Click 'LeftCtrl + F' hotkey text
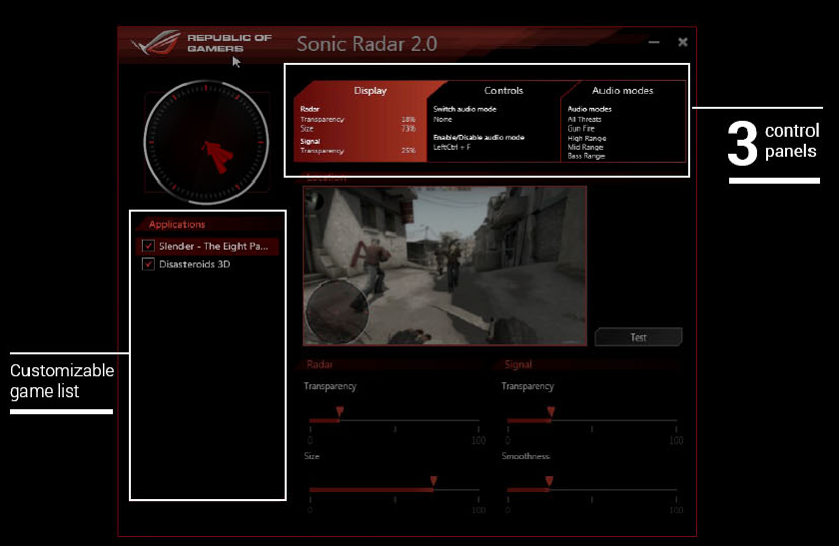Viewport: 839px width, 546px height. click(452, 147)
